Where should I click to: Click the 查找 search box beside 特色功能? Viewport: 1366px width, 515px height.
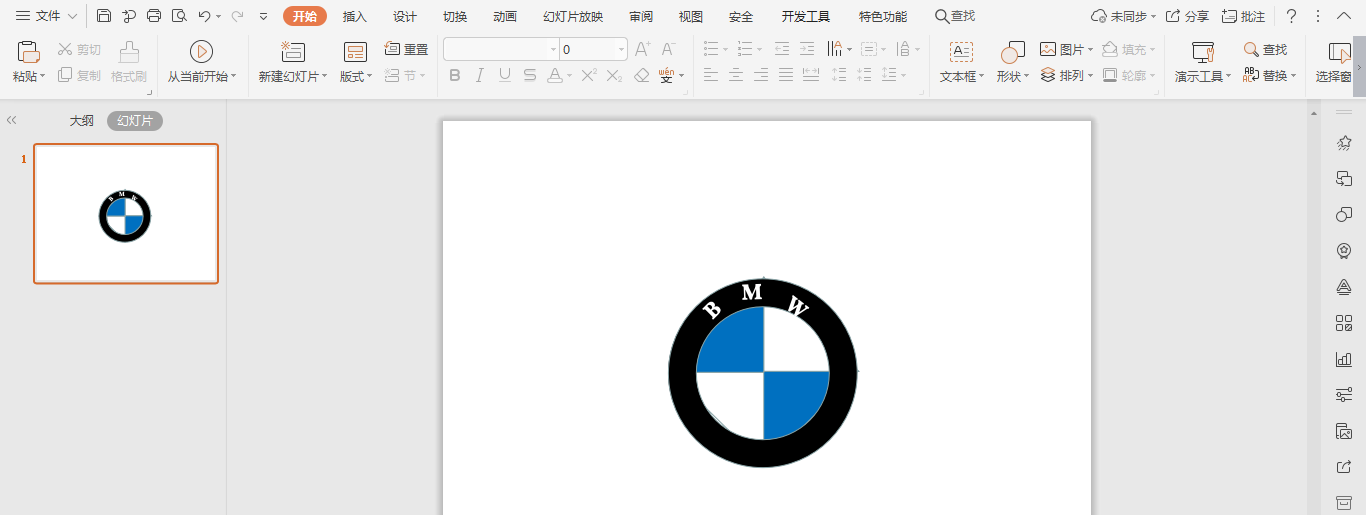(x=955, y=16)
